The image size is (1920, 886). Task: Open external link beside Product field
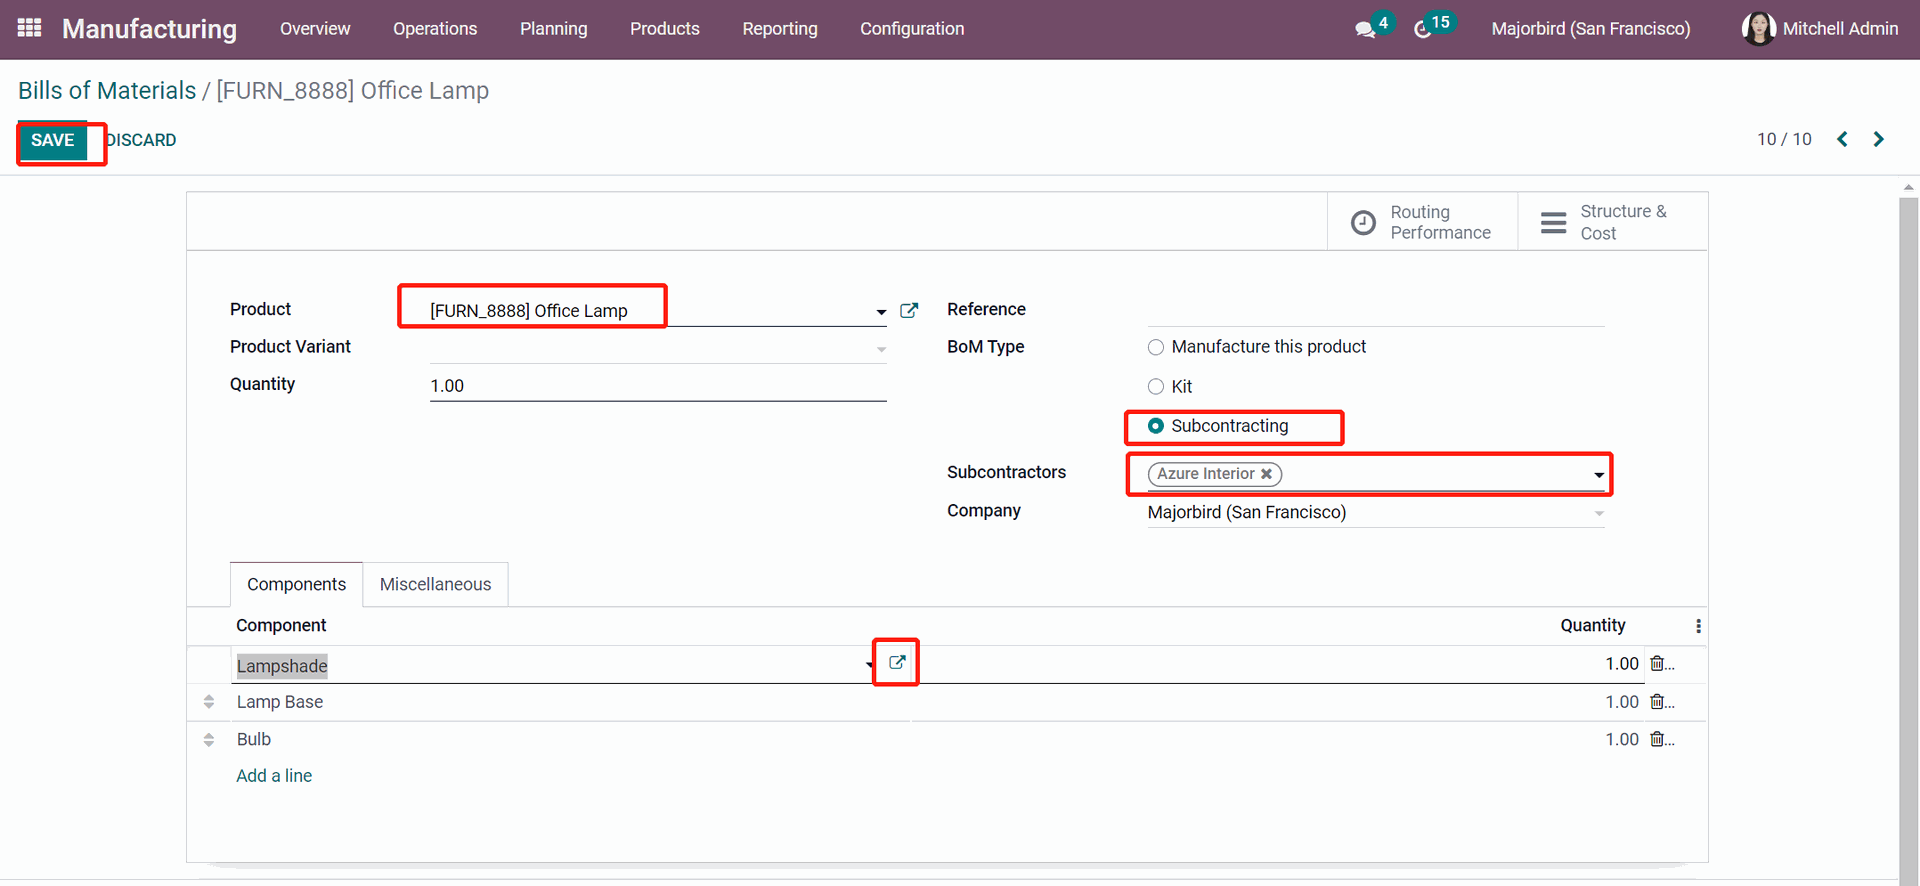[909, 311]
